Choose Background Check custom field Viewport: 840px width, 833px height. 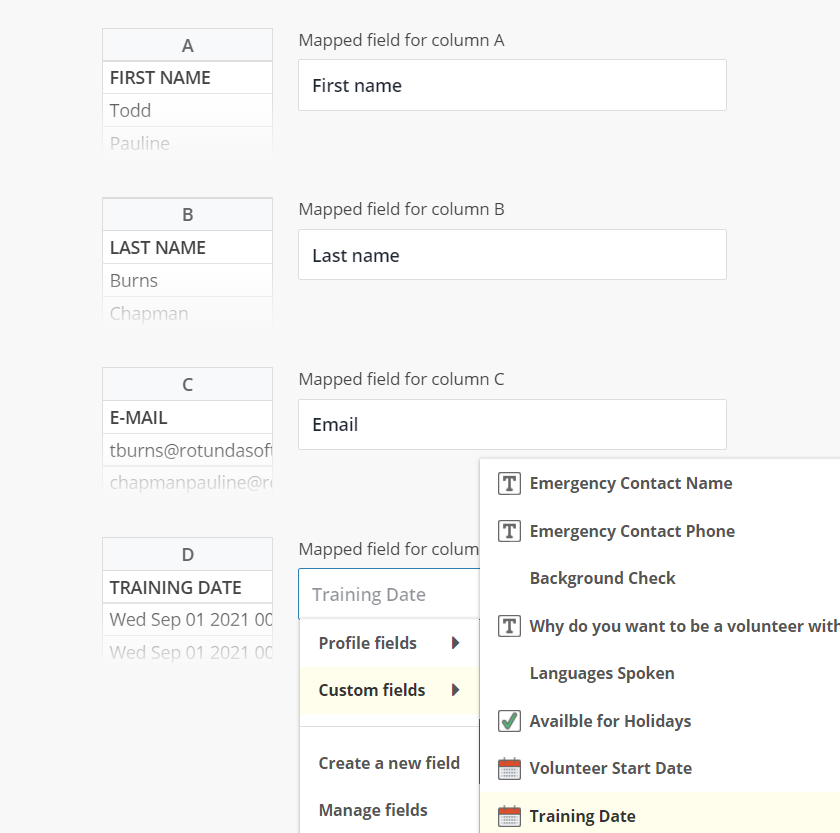click(x=602, y=578)
